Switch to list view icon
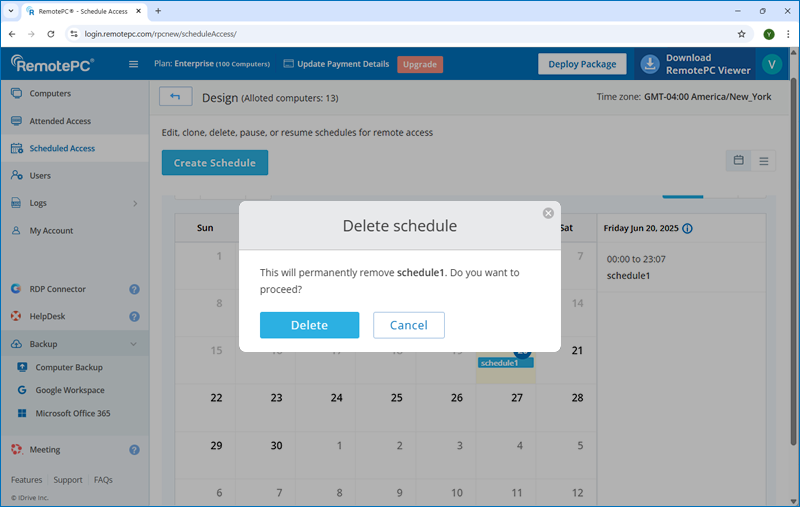The image size is (800, 507). (x=765, y=160)
